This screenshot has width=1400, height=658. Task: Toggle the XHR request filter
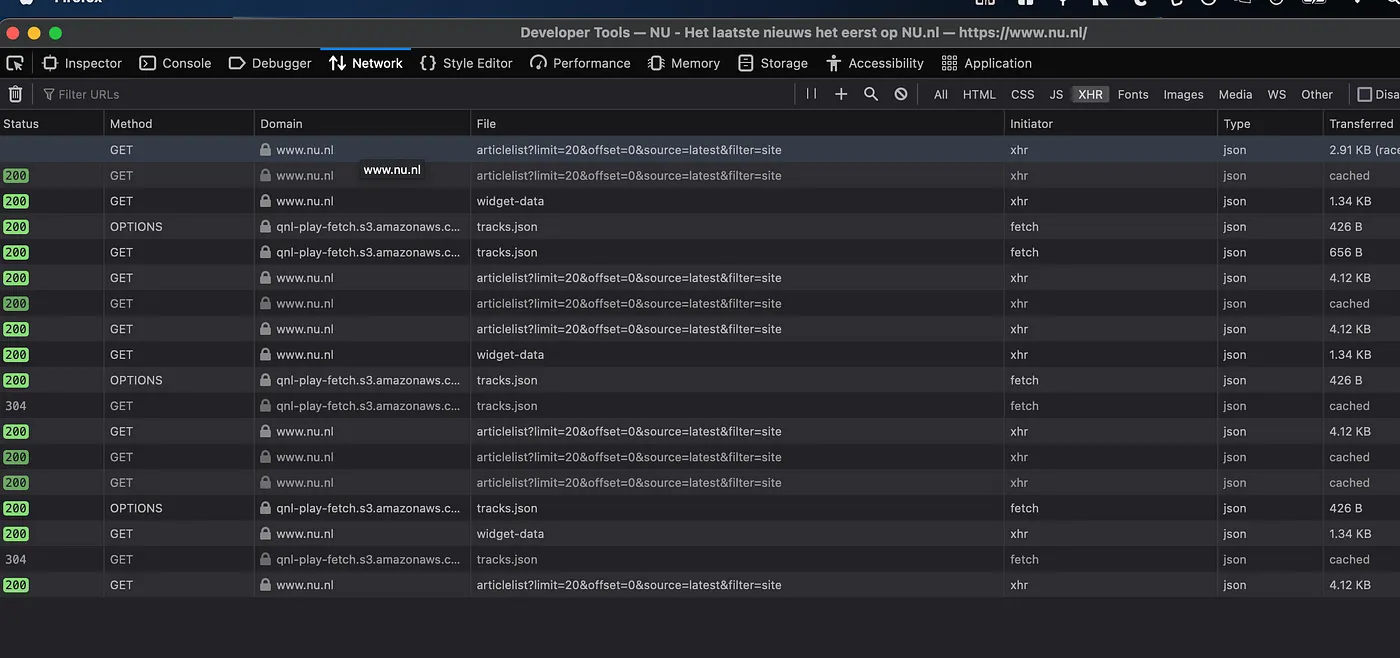[1090, 94]
